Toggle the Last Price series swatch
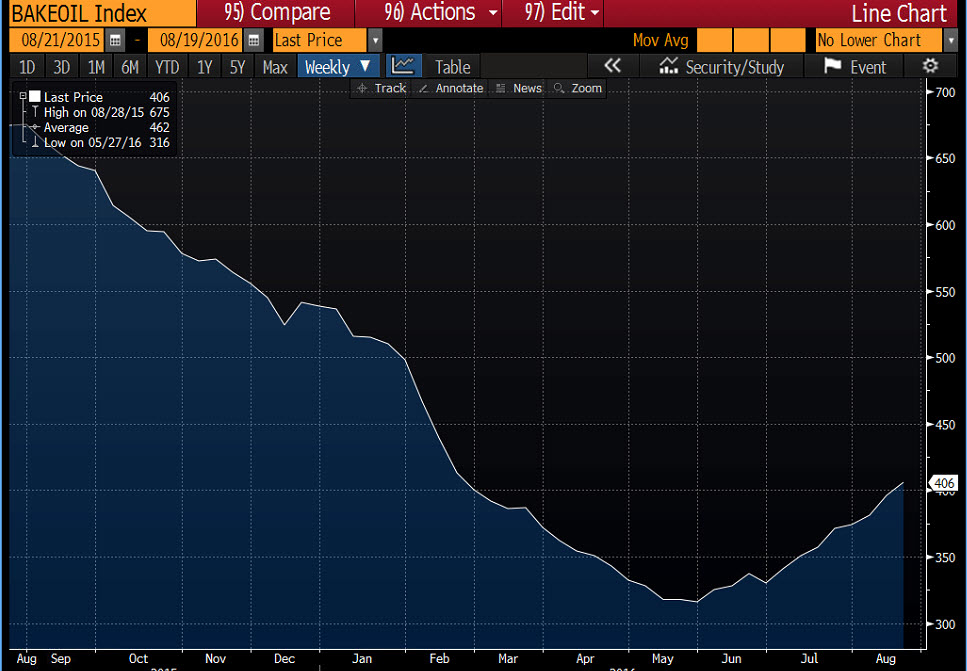This screenshot has height=671, width=967. click(x=35, y=97)
